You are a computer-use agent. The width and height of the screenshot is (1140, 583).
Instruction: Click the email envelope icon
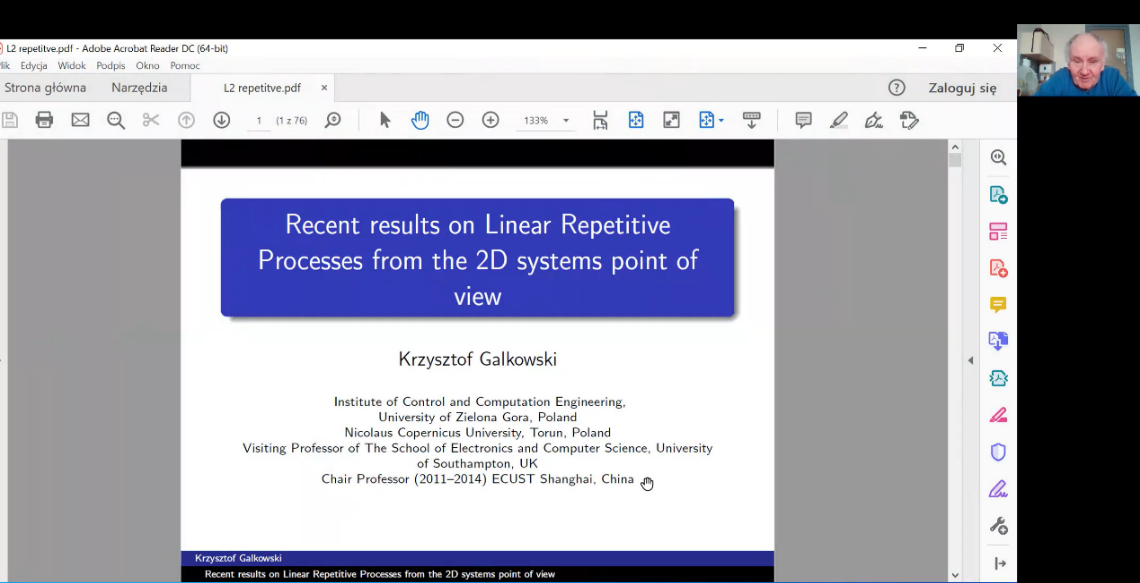tap(80, 120)
